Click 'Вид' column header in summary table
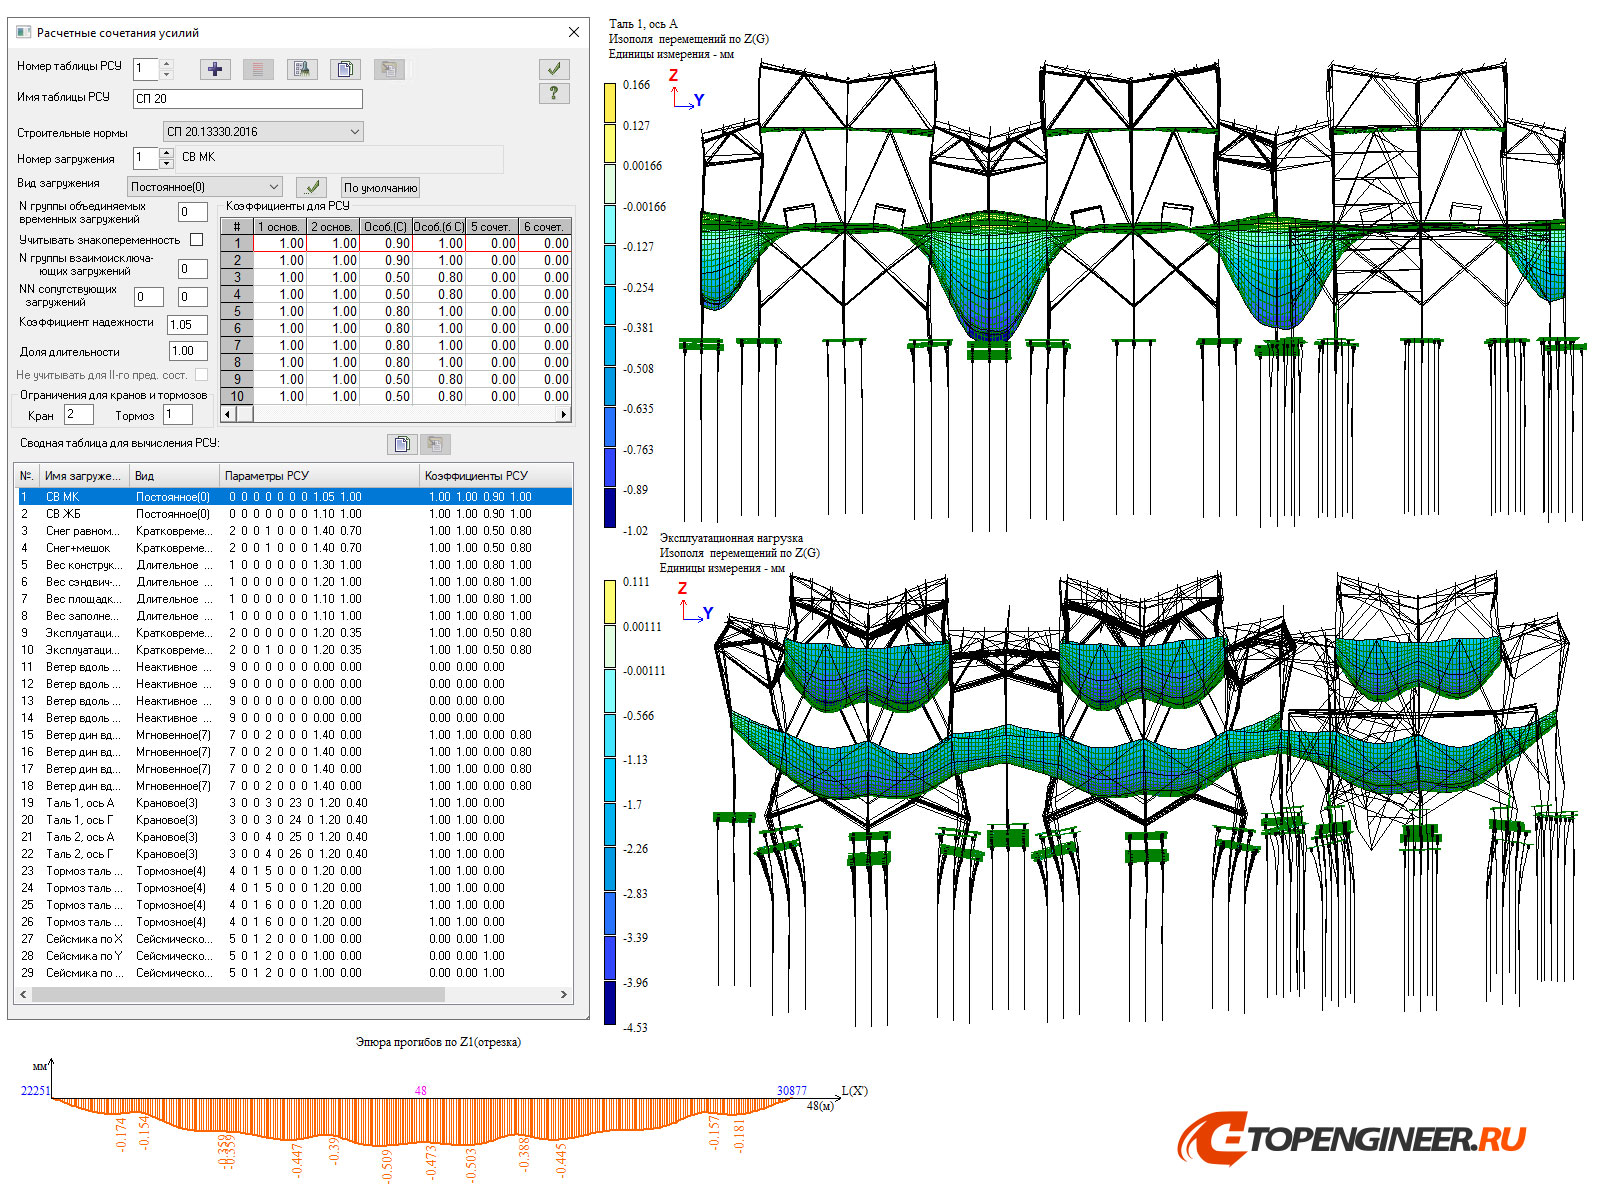 pos(174,476)
